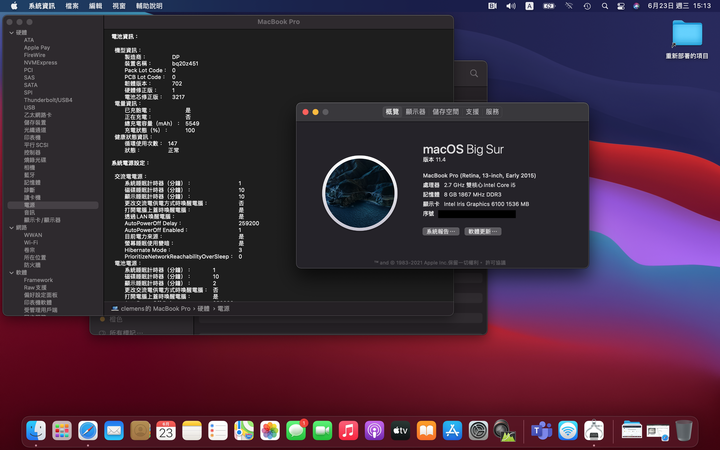Open the Wi-Fi utility app in the Dock
Image resolution: width=720 pixels, height=450 pixels.
click(568, 430)
